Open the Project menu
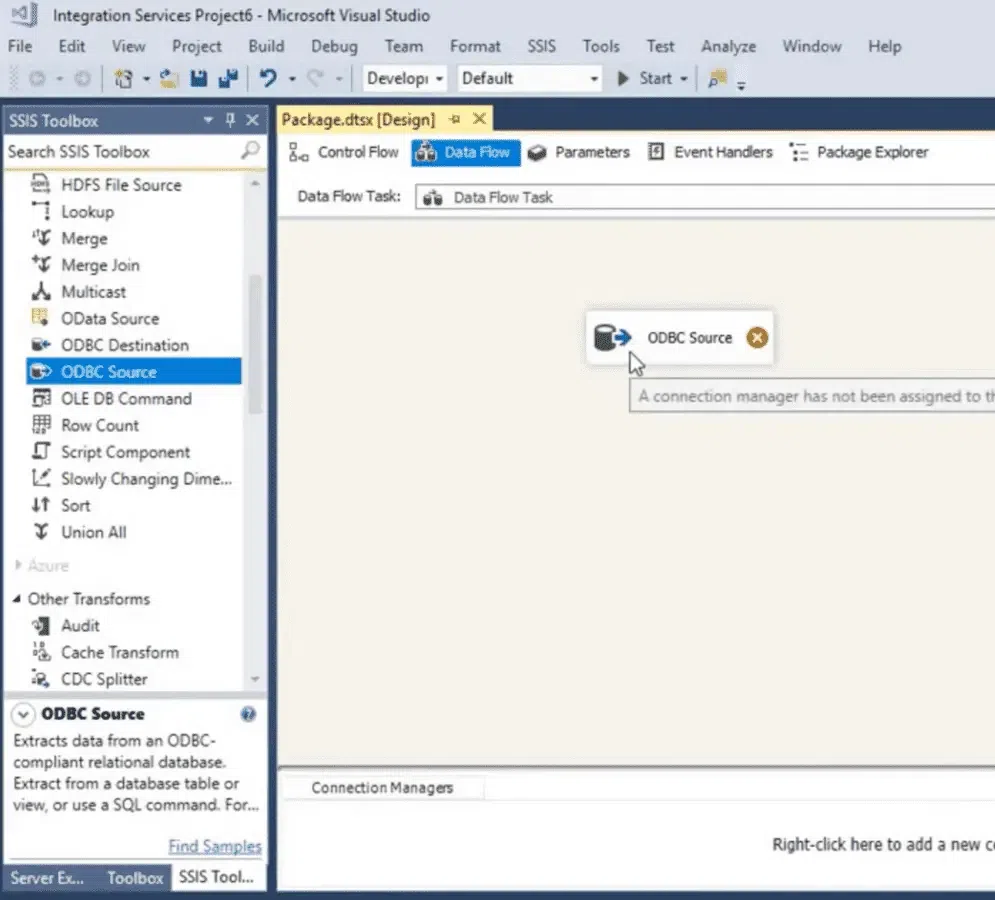Screen dimensions: 995x900 (197, 46)
